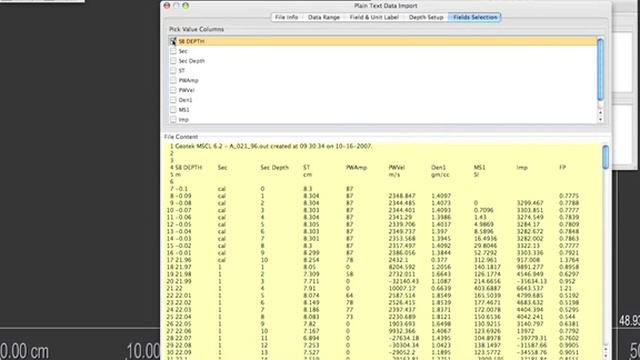Screen dimensions: 640x360
Task: Zoom the Plain Text Data Import window
Action: (x=186, y=6)
